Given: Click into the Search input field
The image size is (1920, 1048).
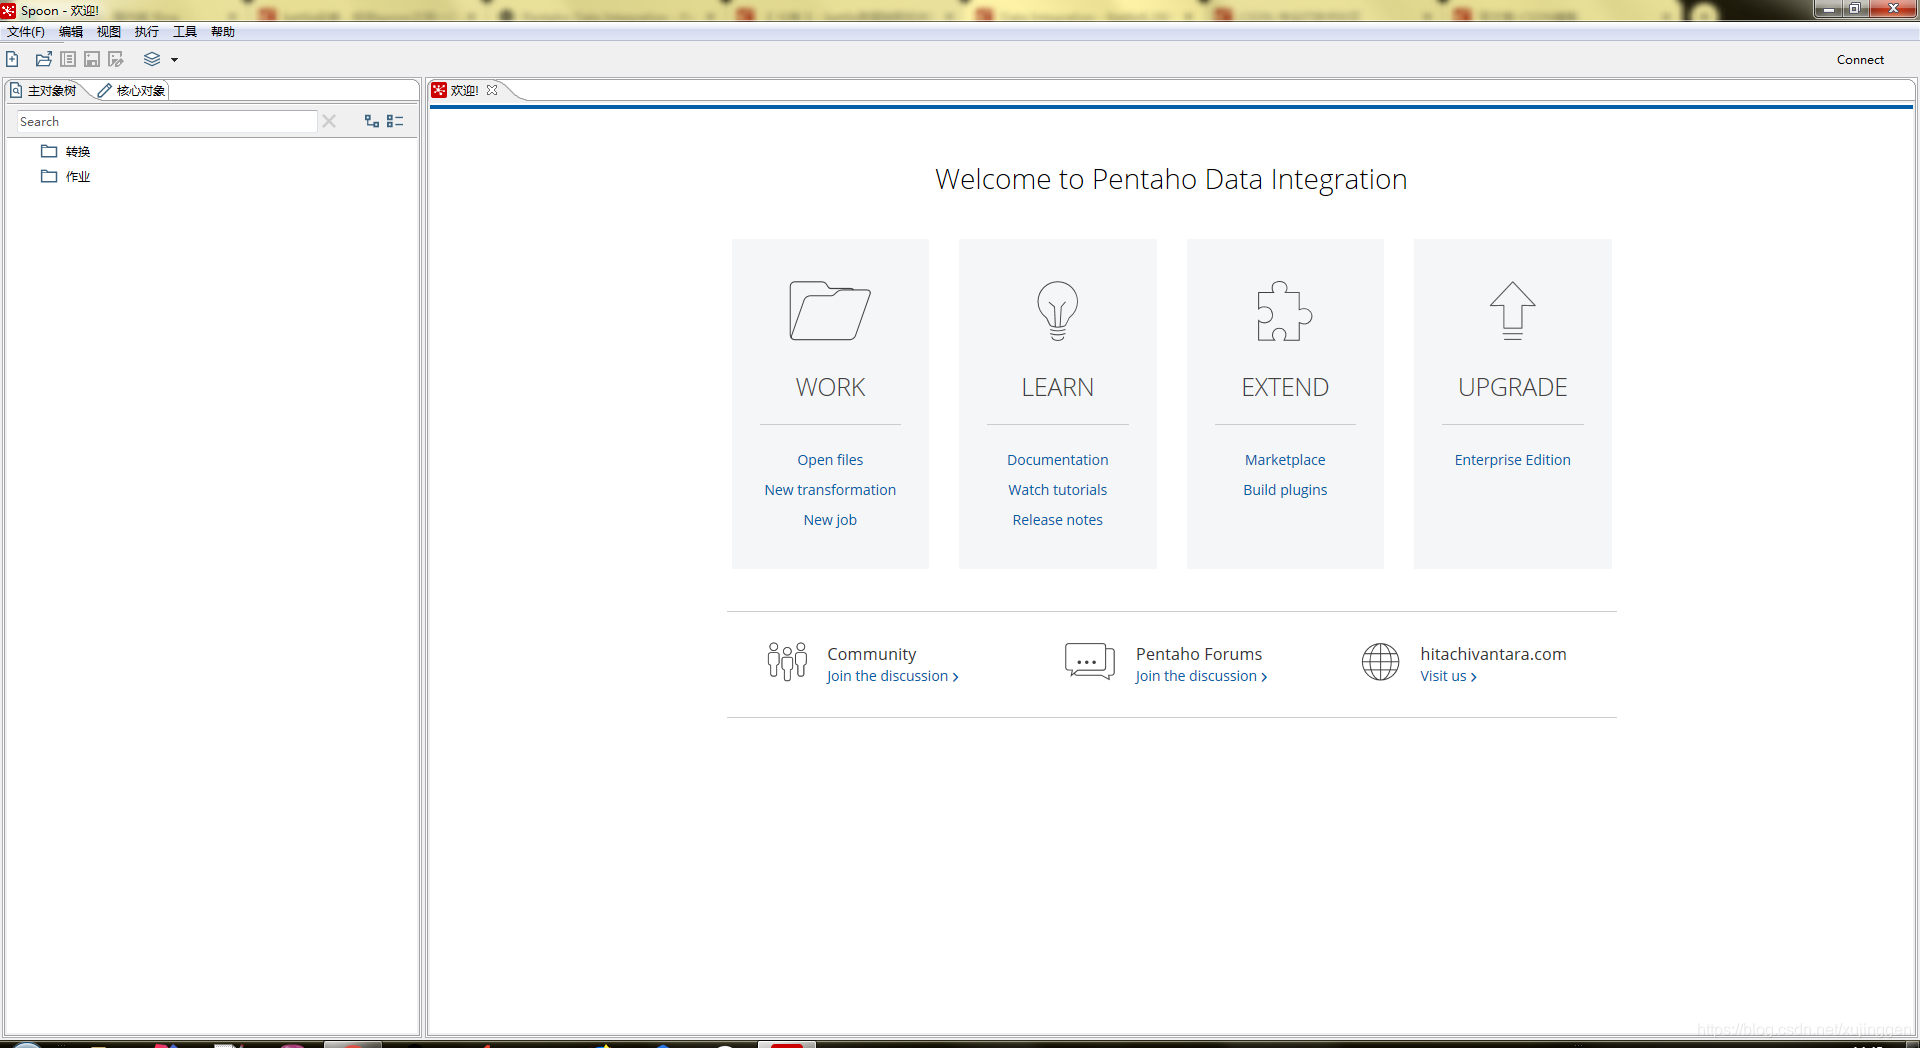Looking at the screenshot, I should click(167, 121).
